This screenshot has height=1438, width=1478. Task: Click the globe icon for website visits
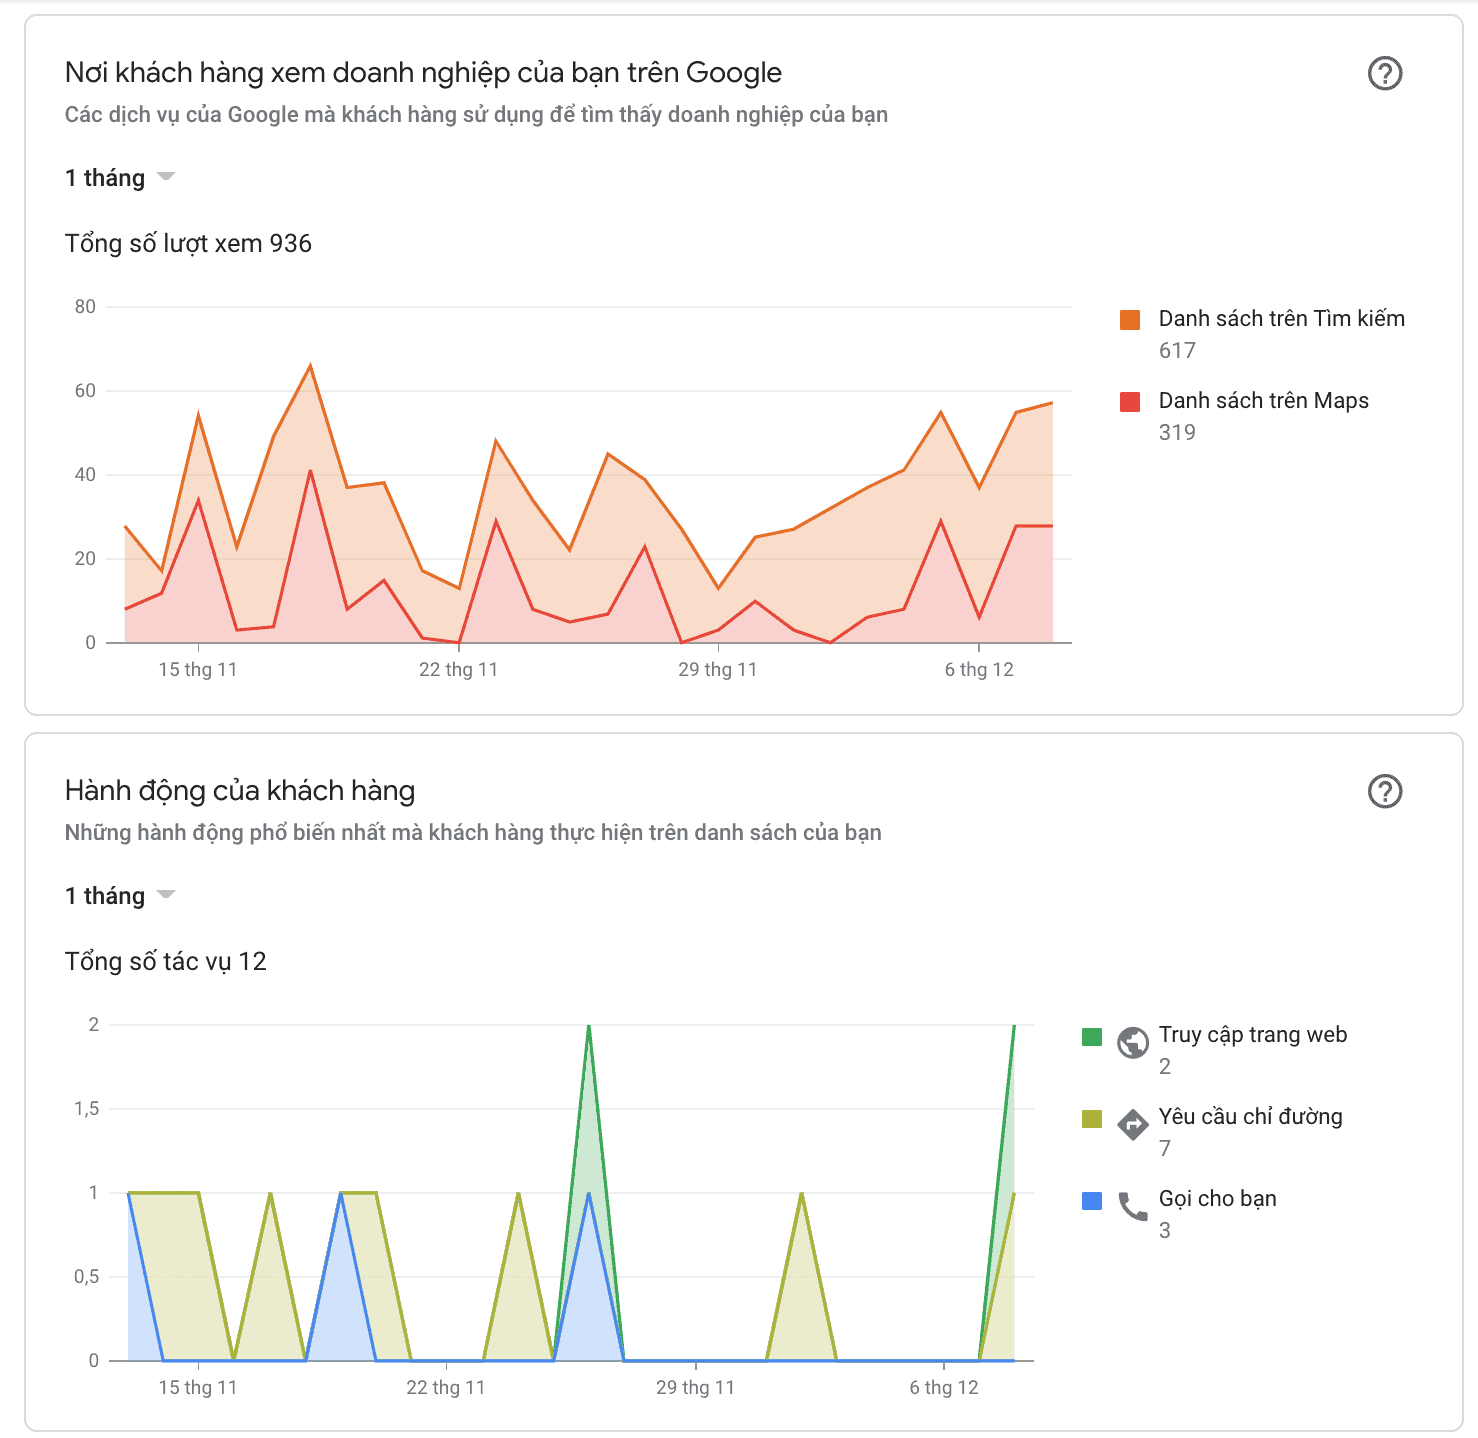1132,1042
